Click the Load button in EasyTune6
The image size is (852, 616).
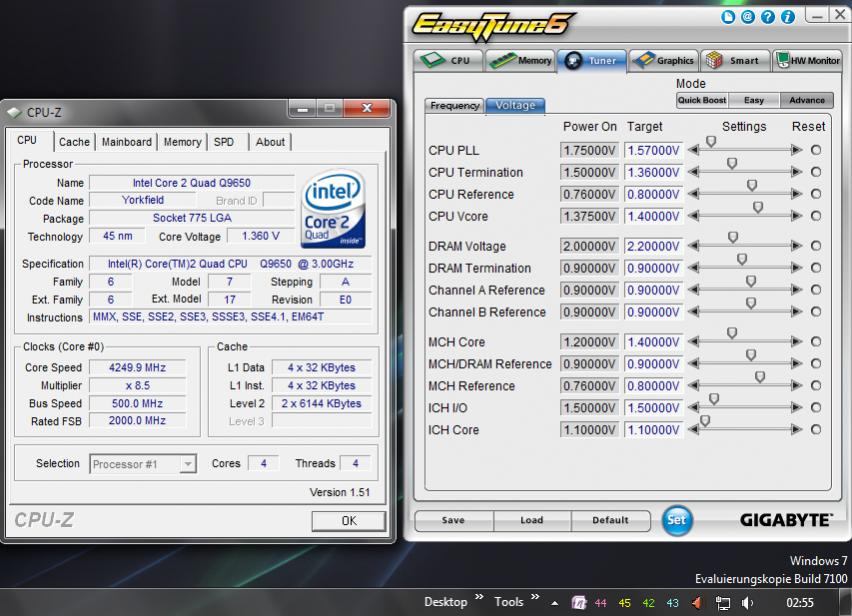coord(531,520)
